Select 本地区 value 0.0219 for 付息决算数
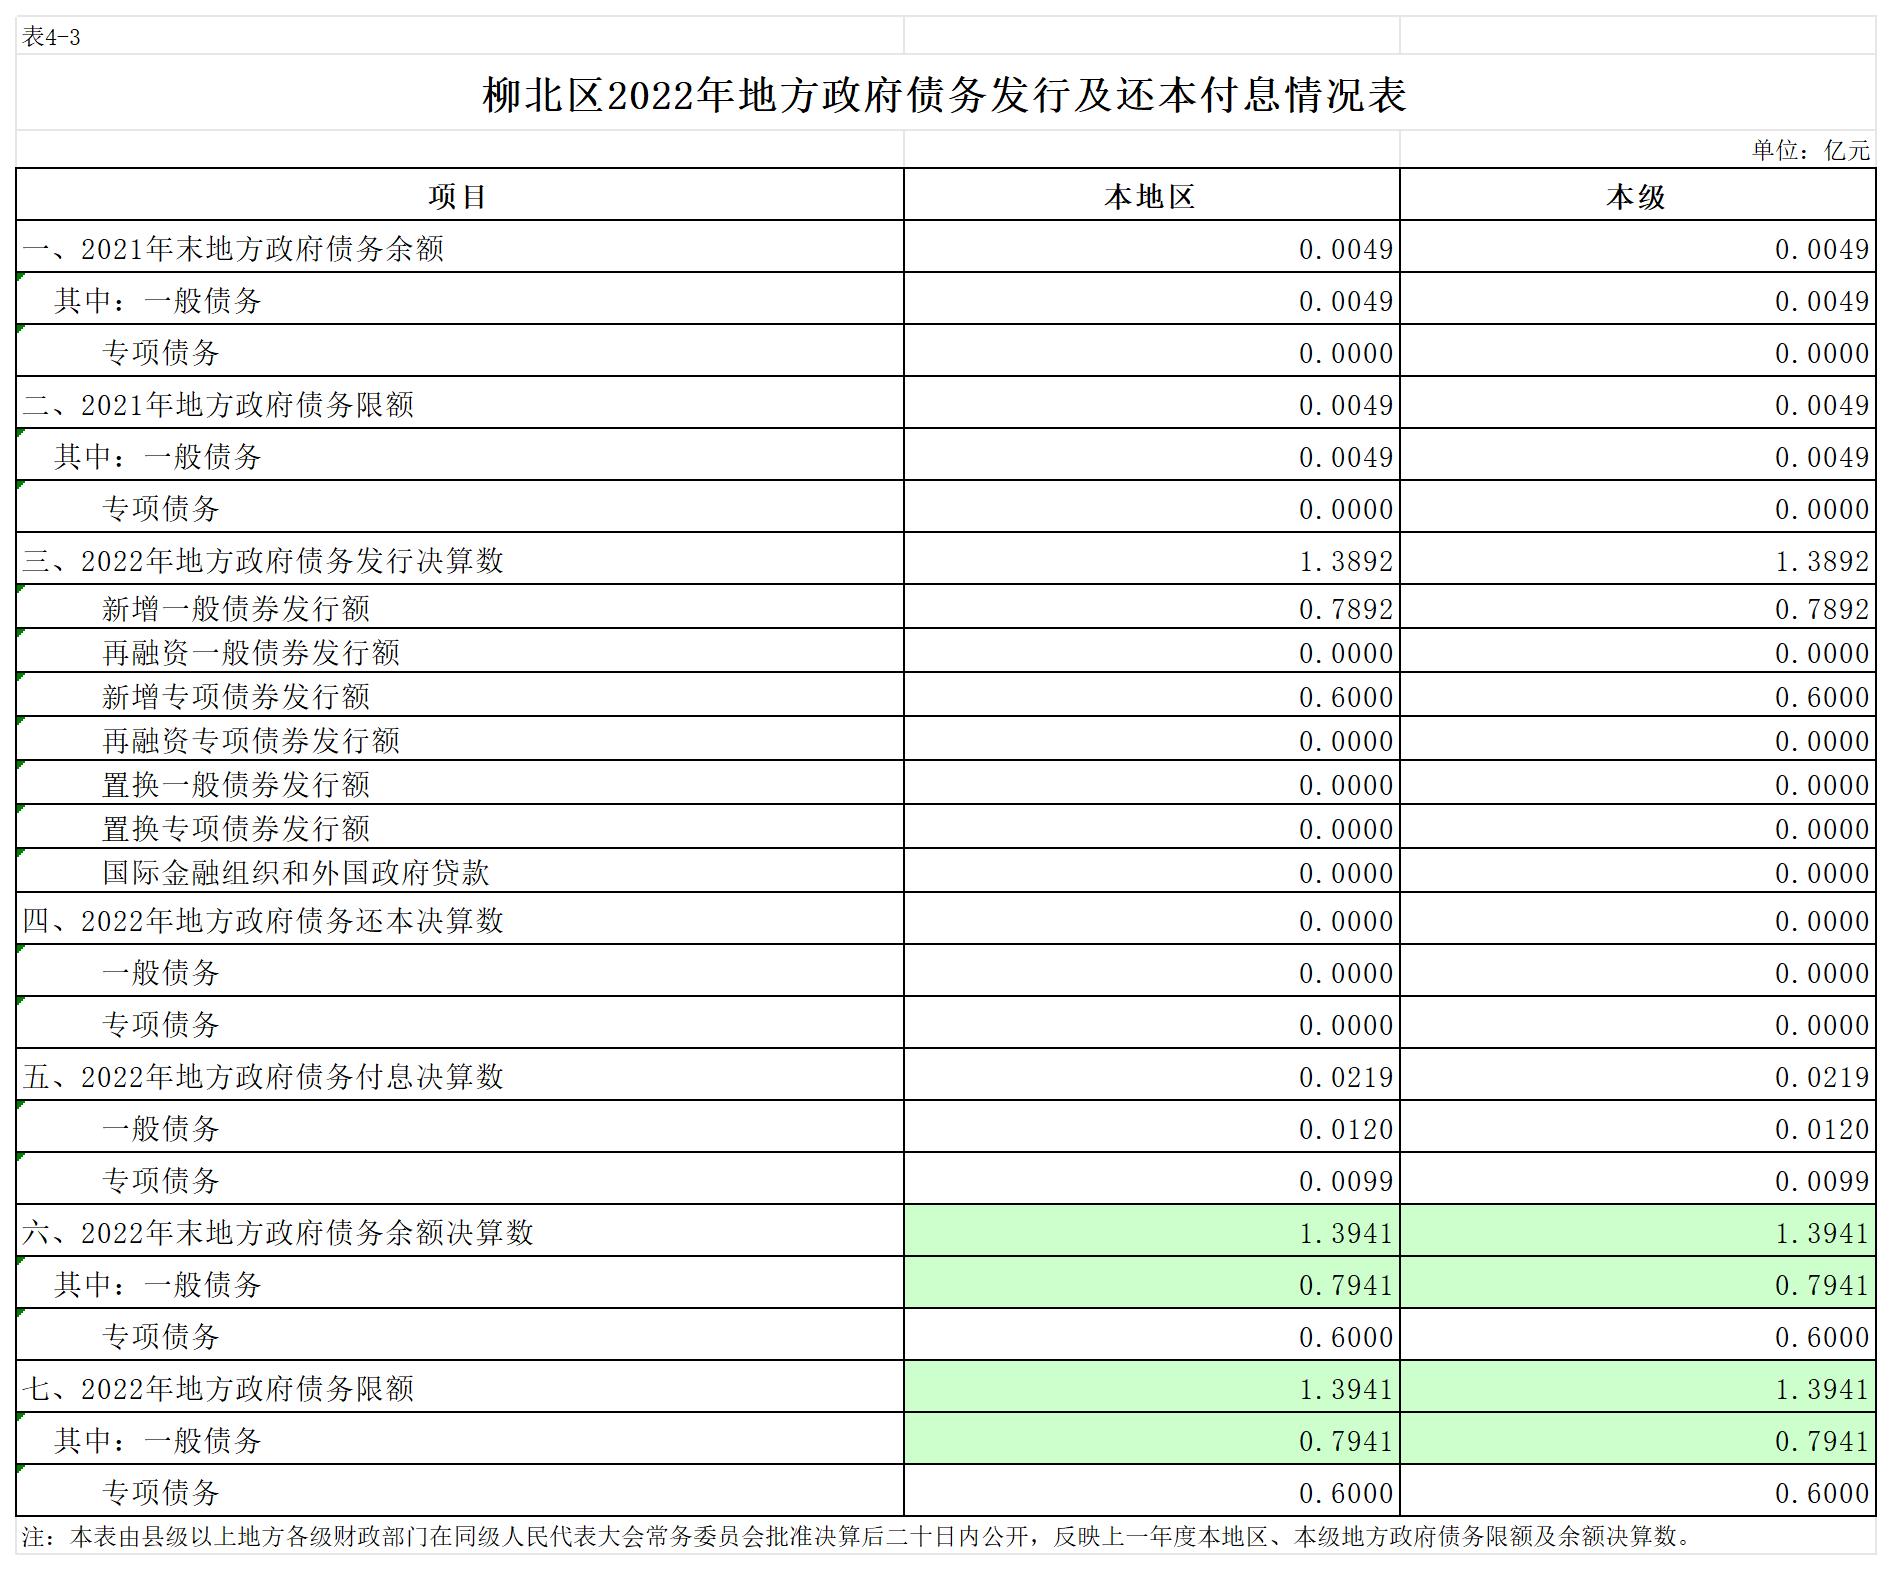 [x=1151, y=1075]
